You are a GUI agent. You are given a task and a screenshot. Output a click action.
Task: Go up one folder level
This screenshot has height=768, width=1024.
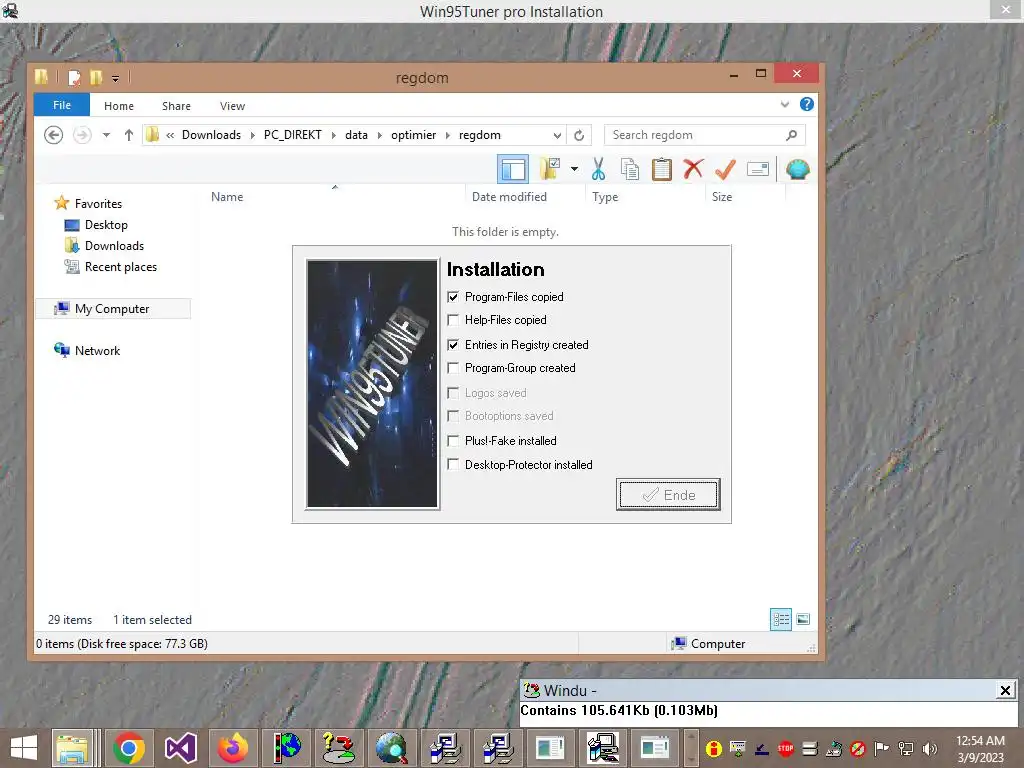pos(129,135)
